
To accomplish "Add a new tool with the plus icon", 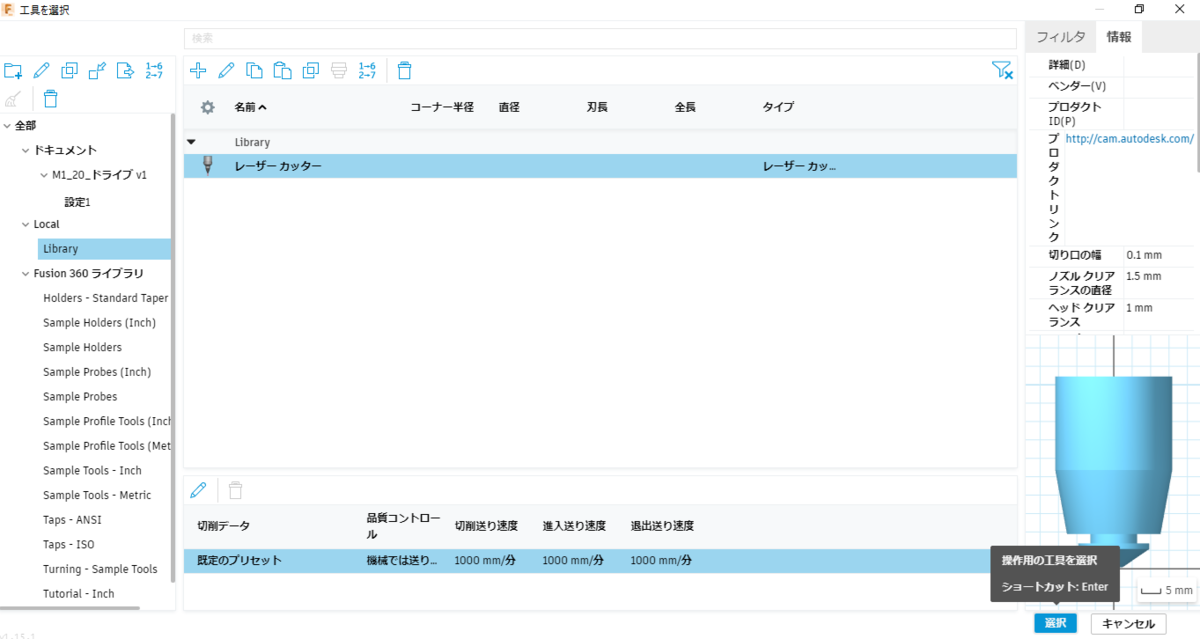I will [x=198, y=70].
